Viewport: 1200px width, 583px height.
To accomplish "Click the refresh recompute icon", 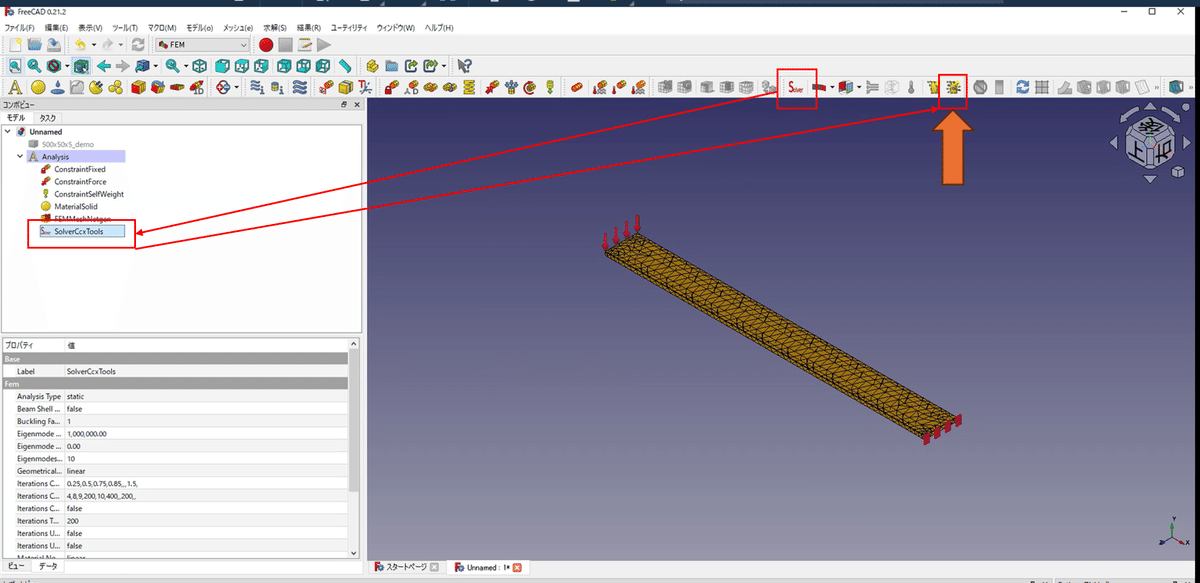I will 138,45.
